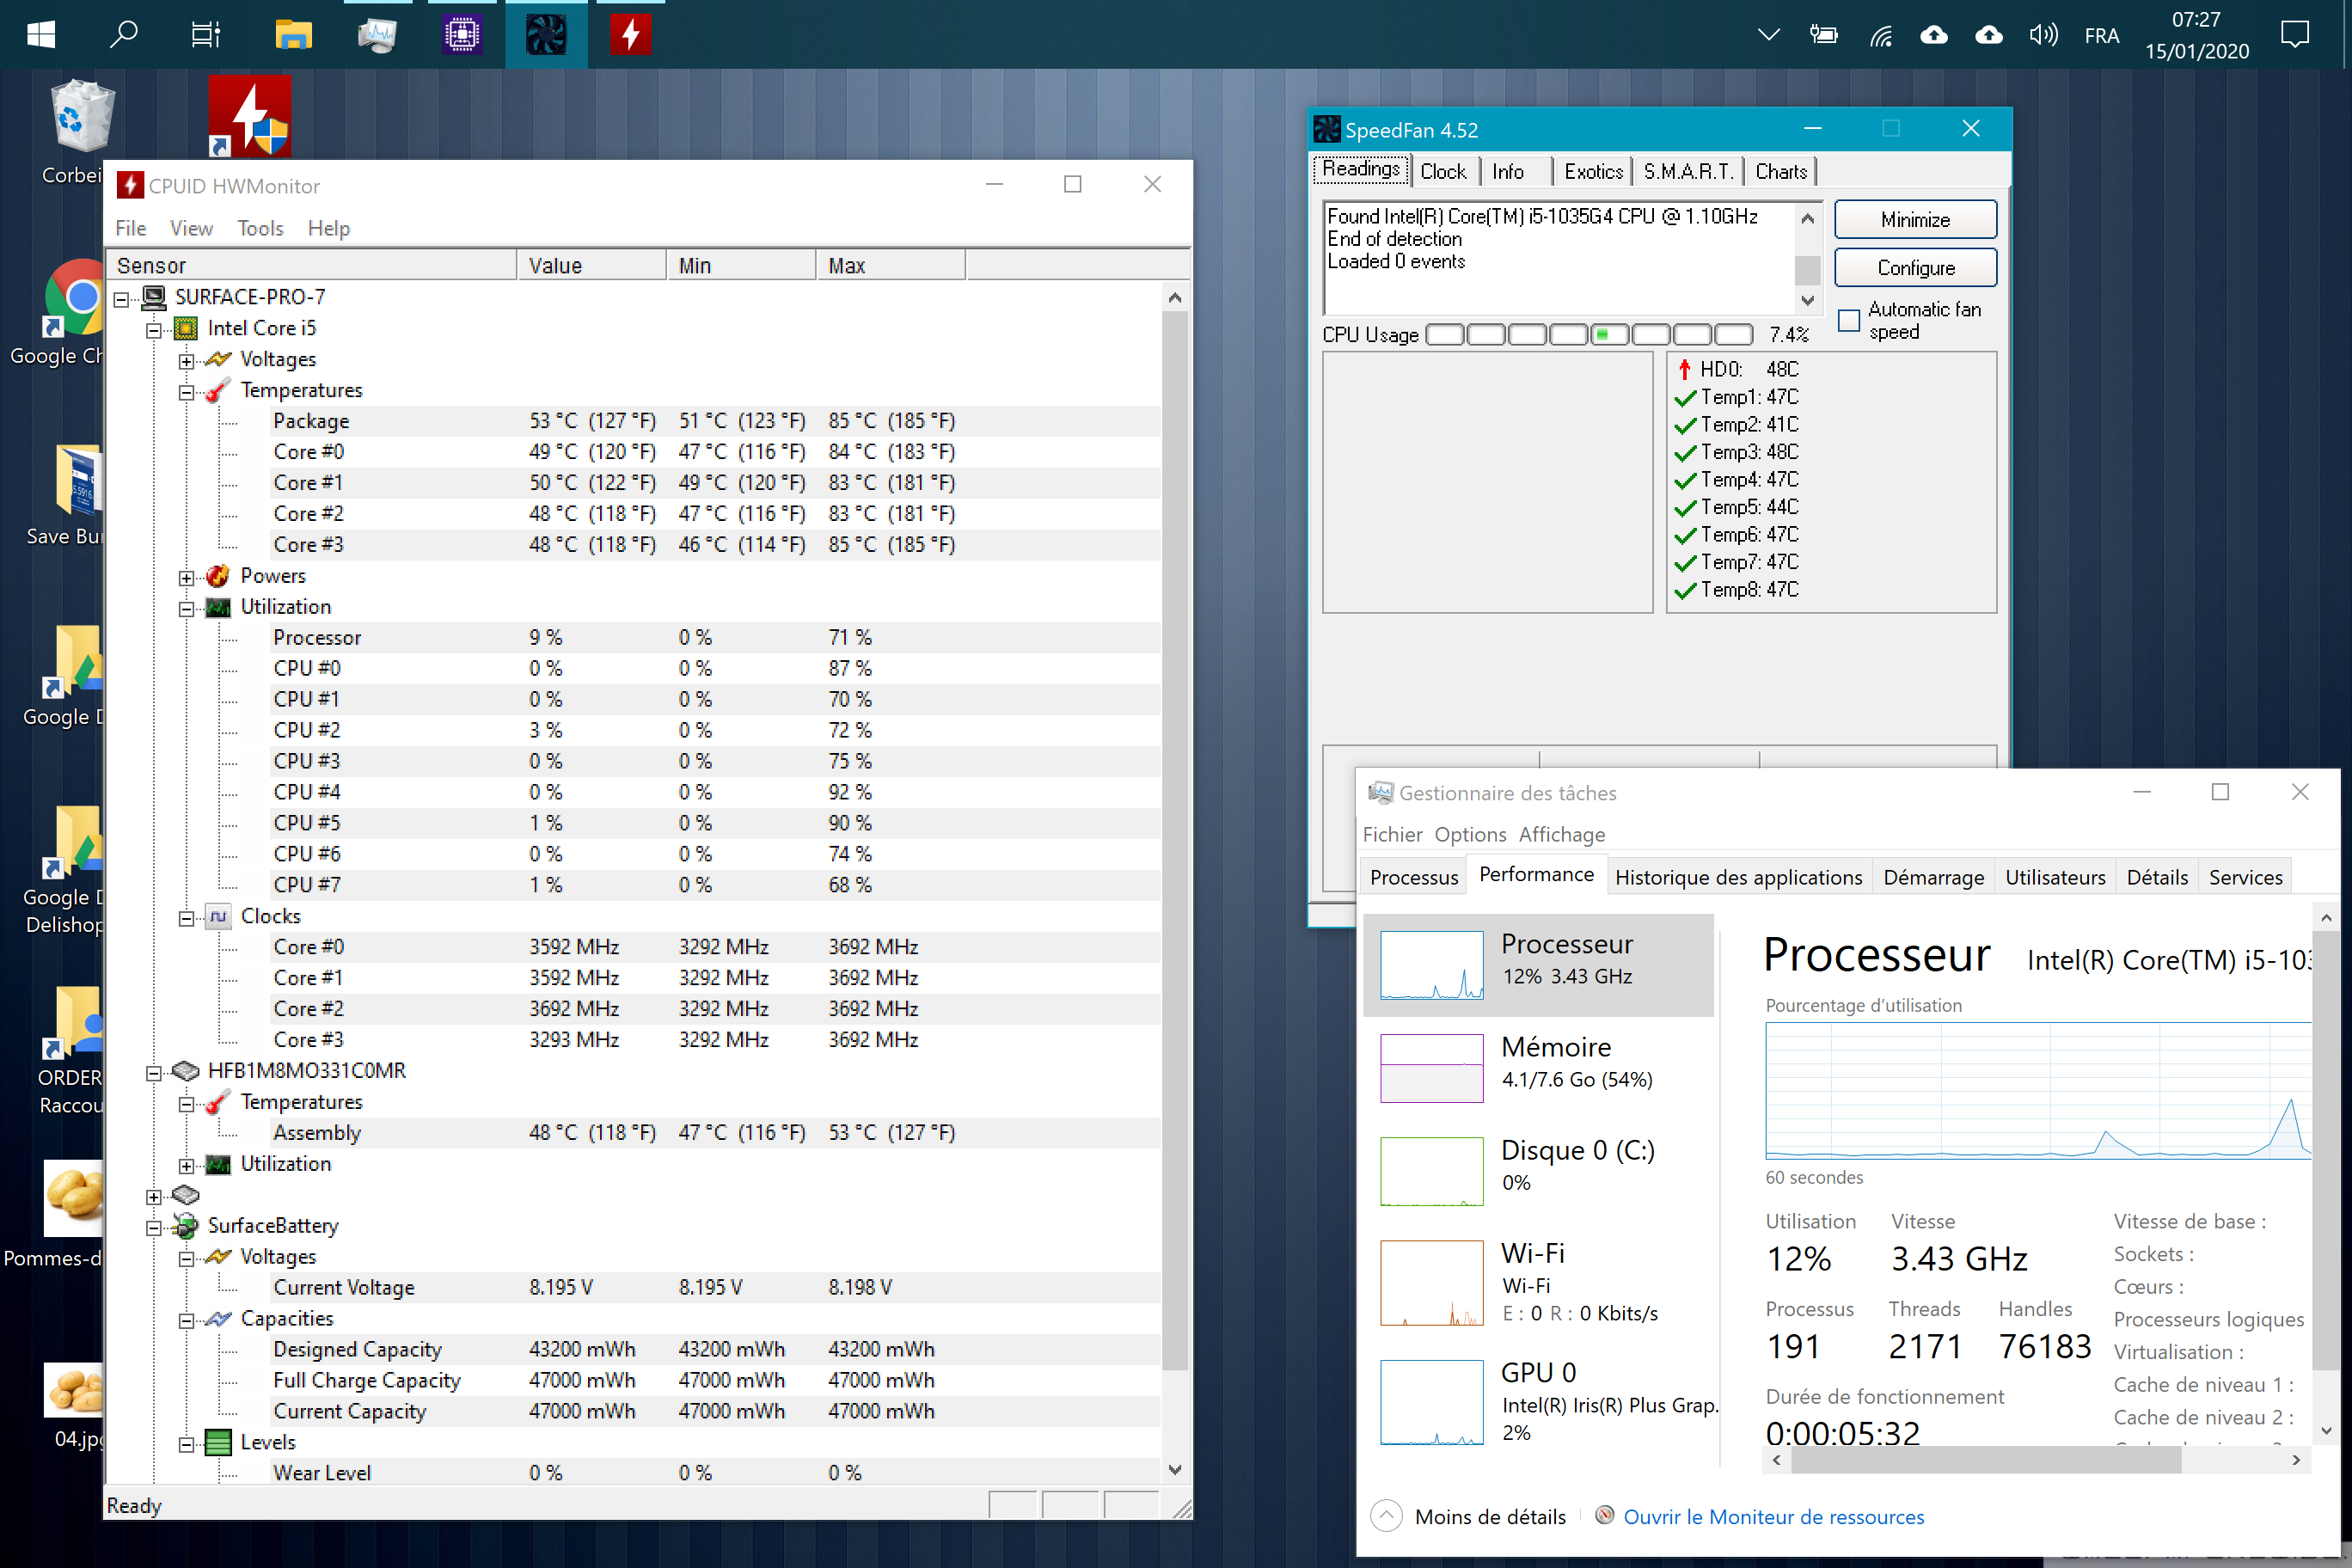Expand the Voltages node under Intel Core i5
The height and width of the screenshot is (1568, 2352).
(x=187, y=361)
